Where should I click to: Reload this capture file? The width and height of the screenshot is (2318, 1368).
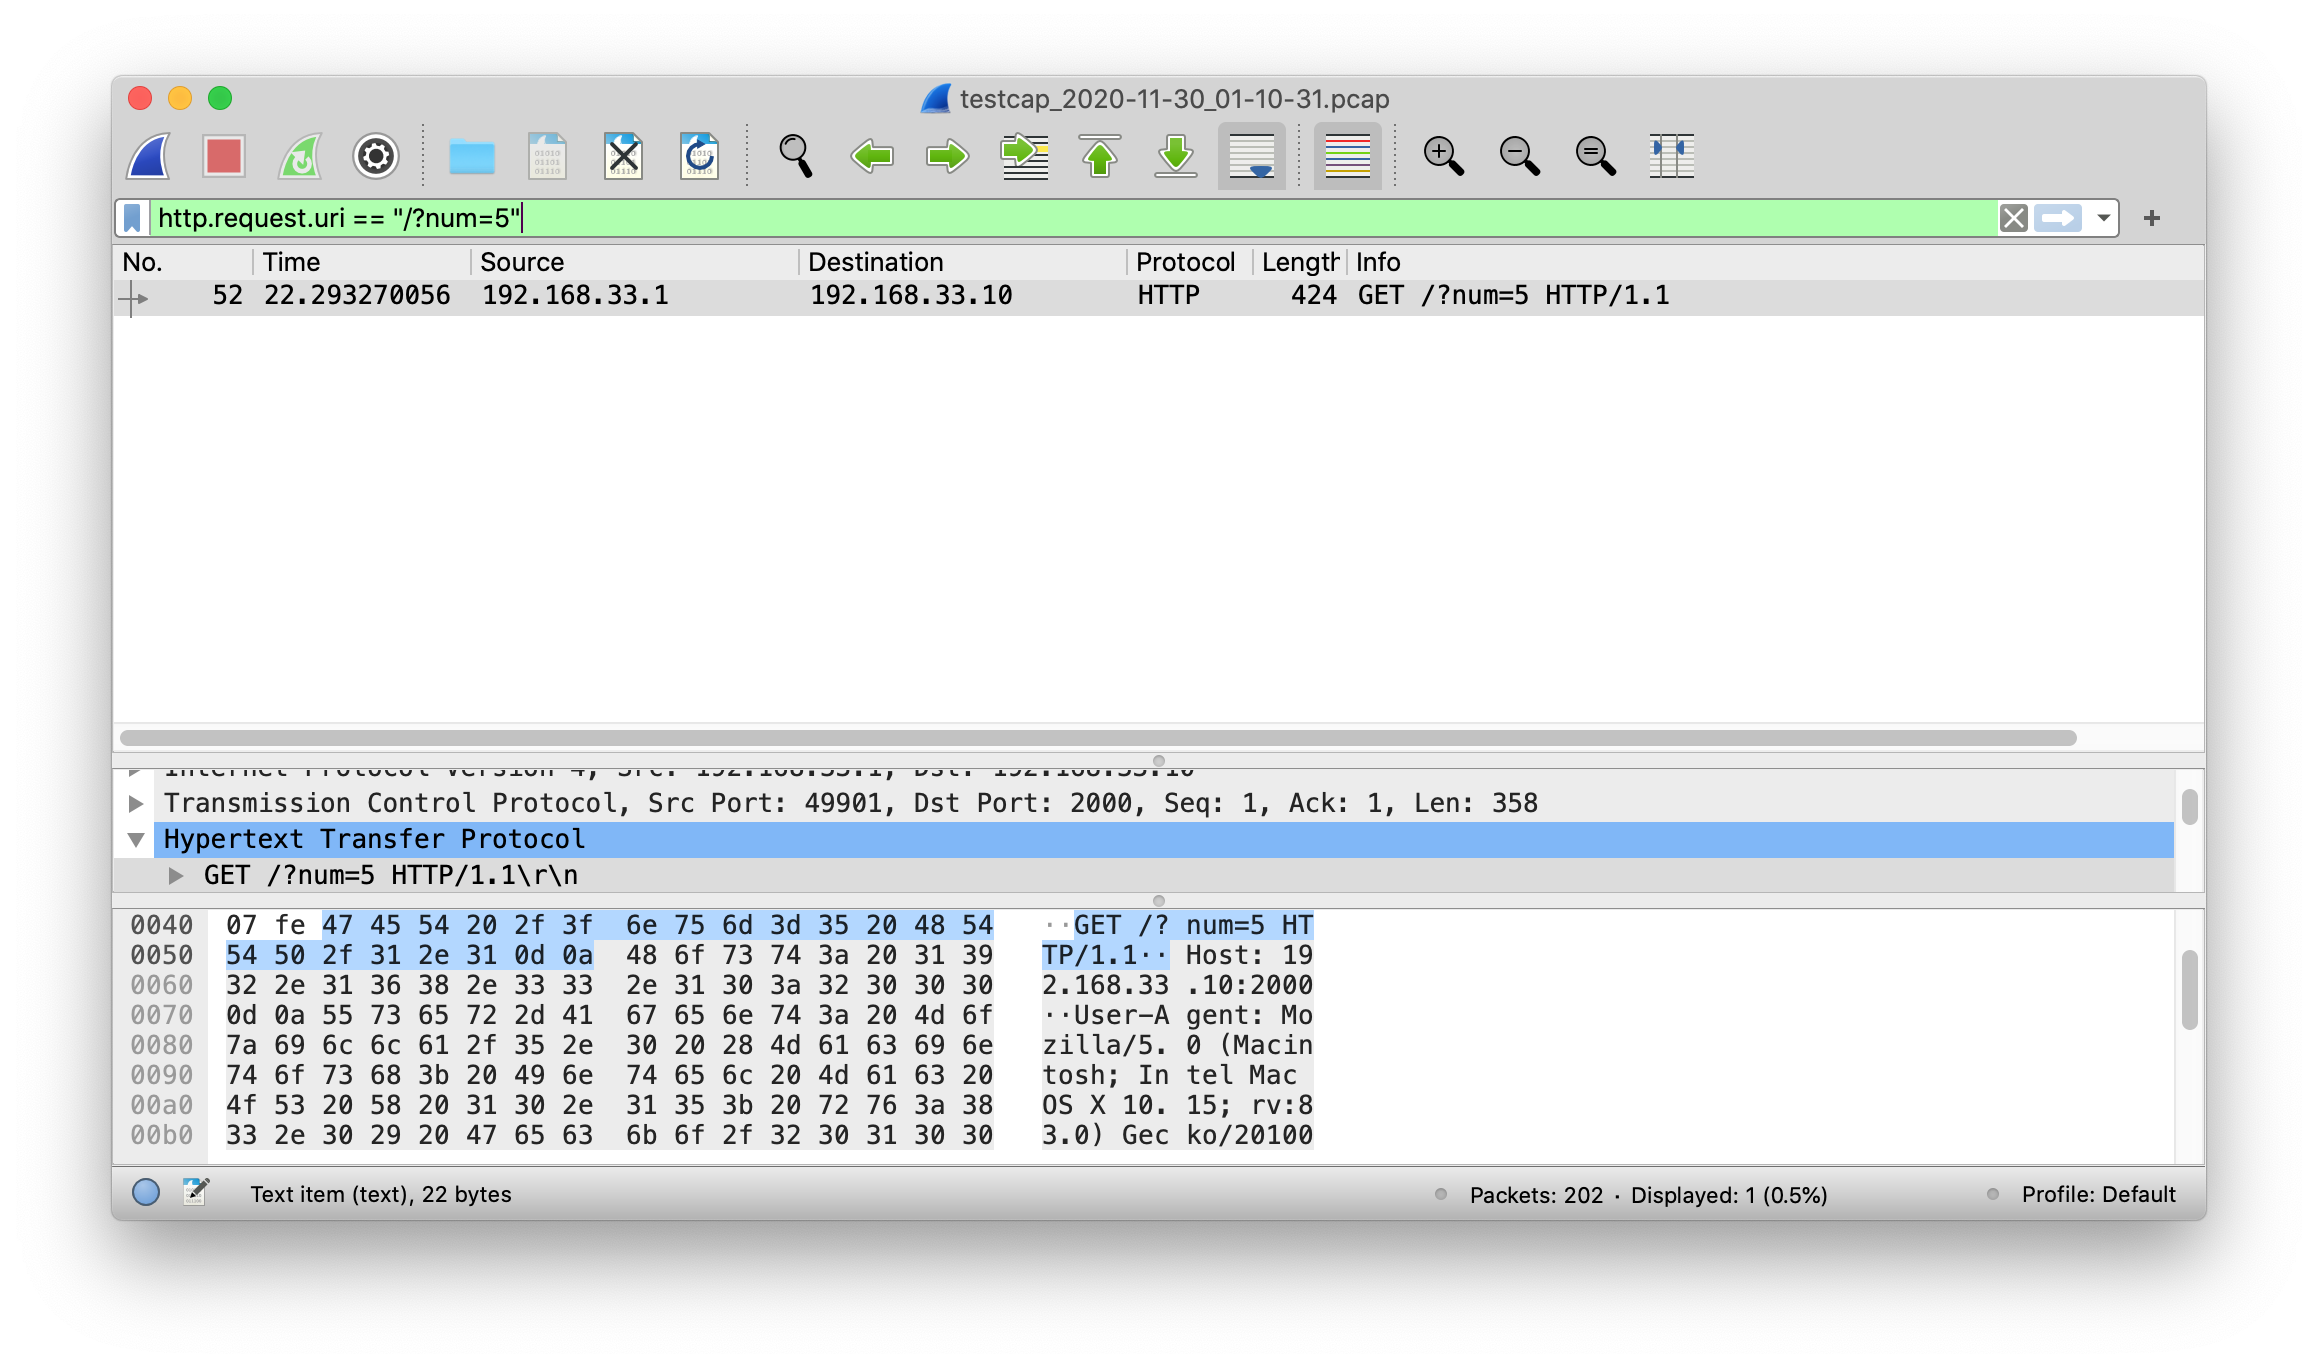[x=699, y=156]
